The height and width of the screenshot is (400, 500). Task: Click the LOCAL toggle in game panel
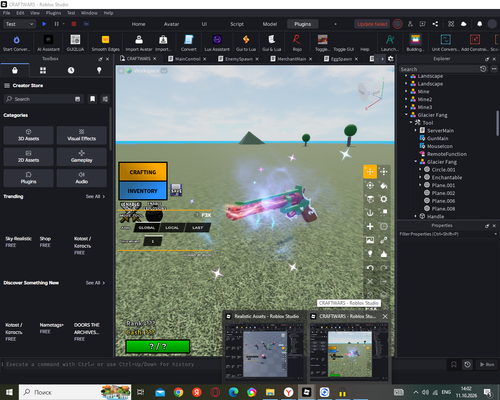click(x=172, y=228)
